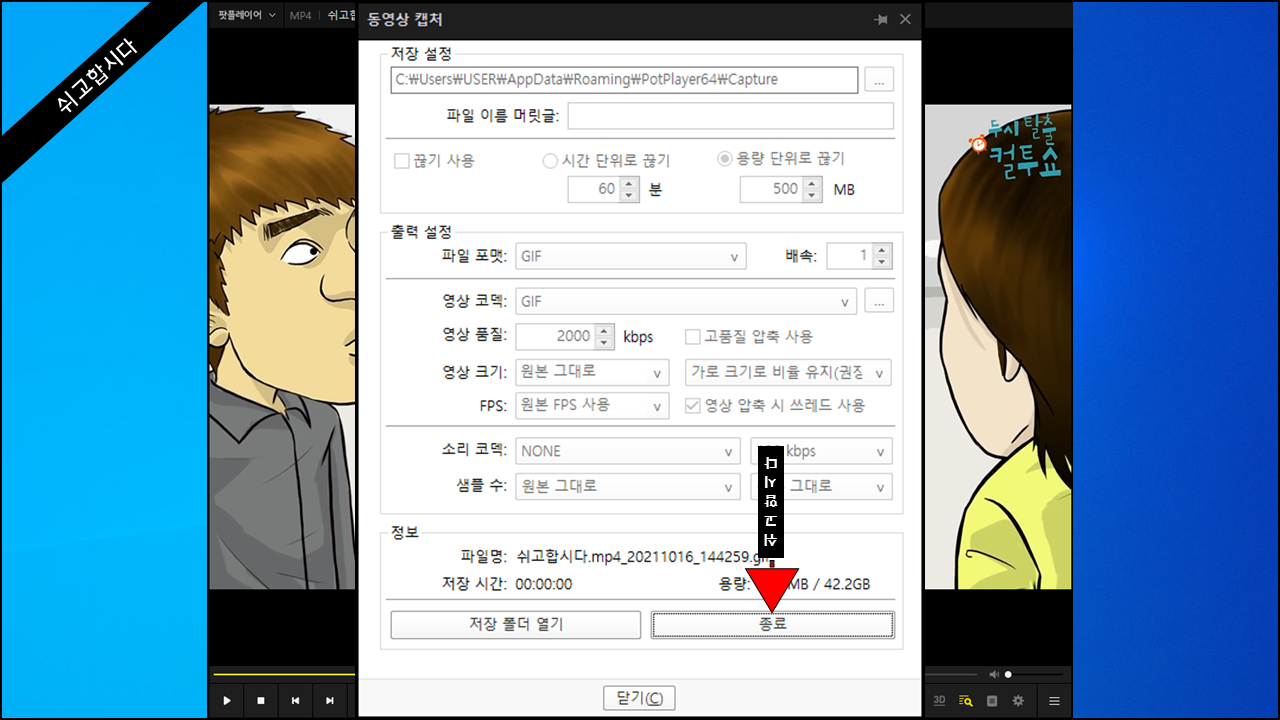Decrease the 500 MB stepper value
Screen dimensions: 1280x720
click(812, 196)
